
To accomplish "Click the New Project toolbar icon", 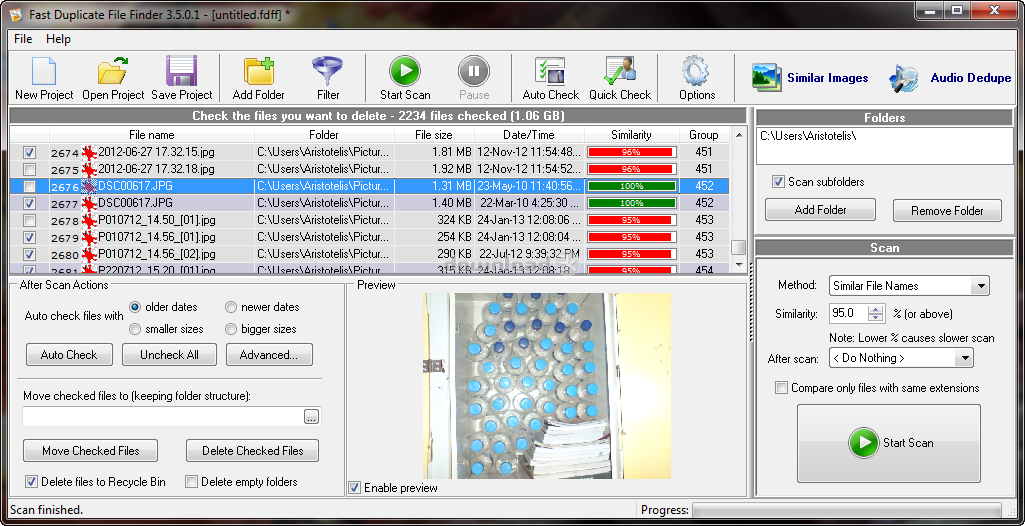I will point(44,73).
